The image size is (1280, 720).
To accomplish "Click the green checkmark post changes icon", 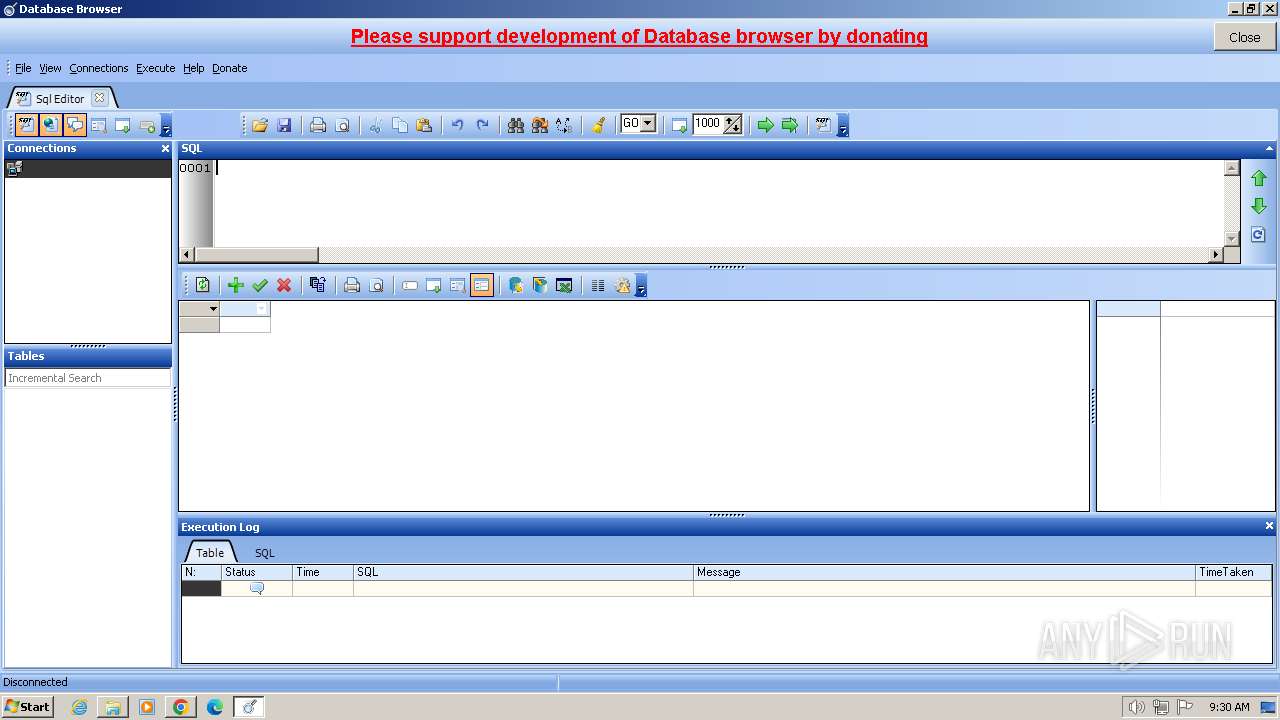I will (x=260, y=285).
